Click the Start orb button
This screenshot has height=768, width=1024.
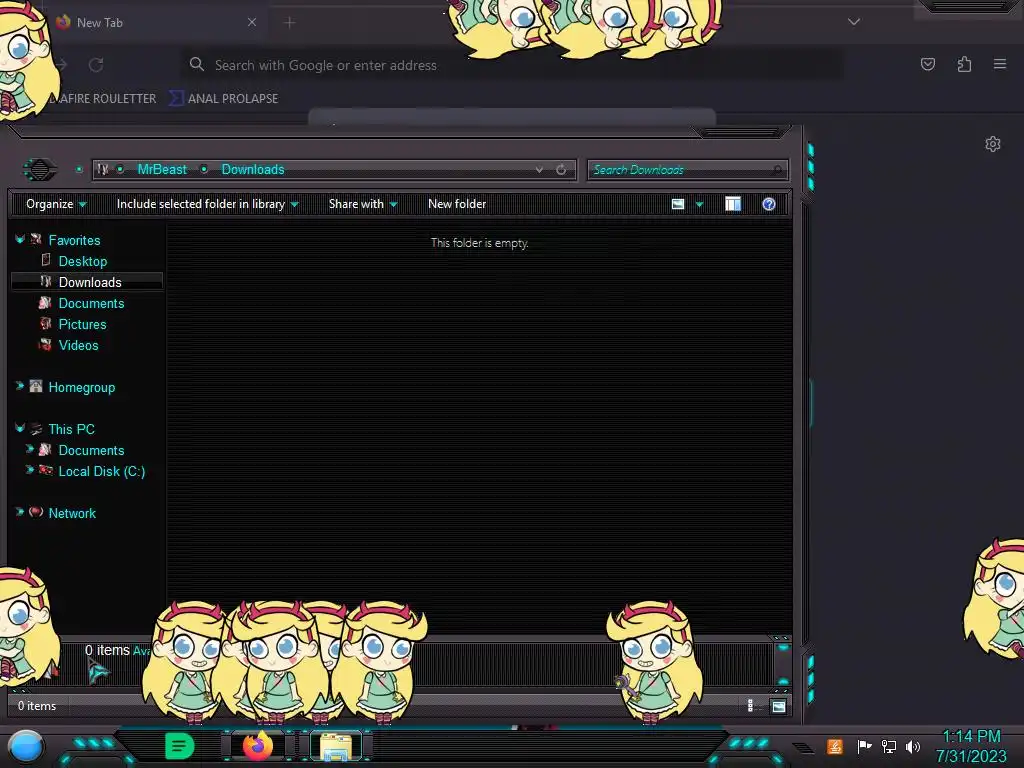[26, 747]
